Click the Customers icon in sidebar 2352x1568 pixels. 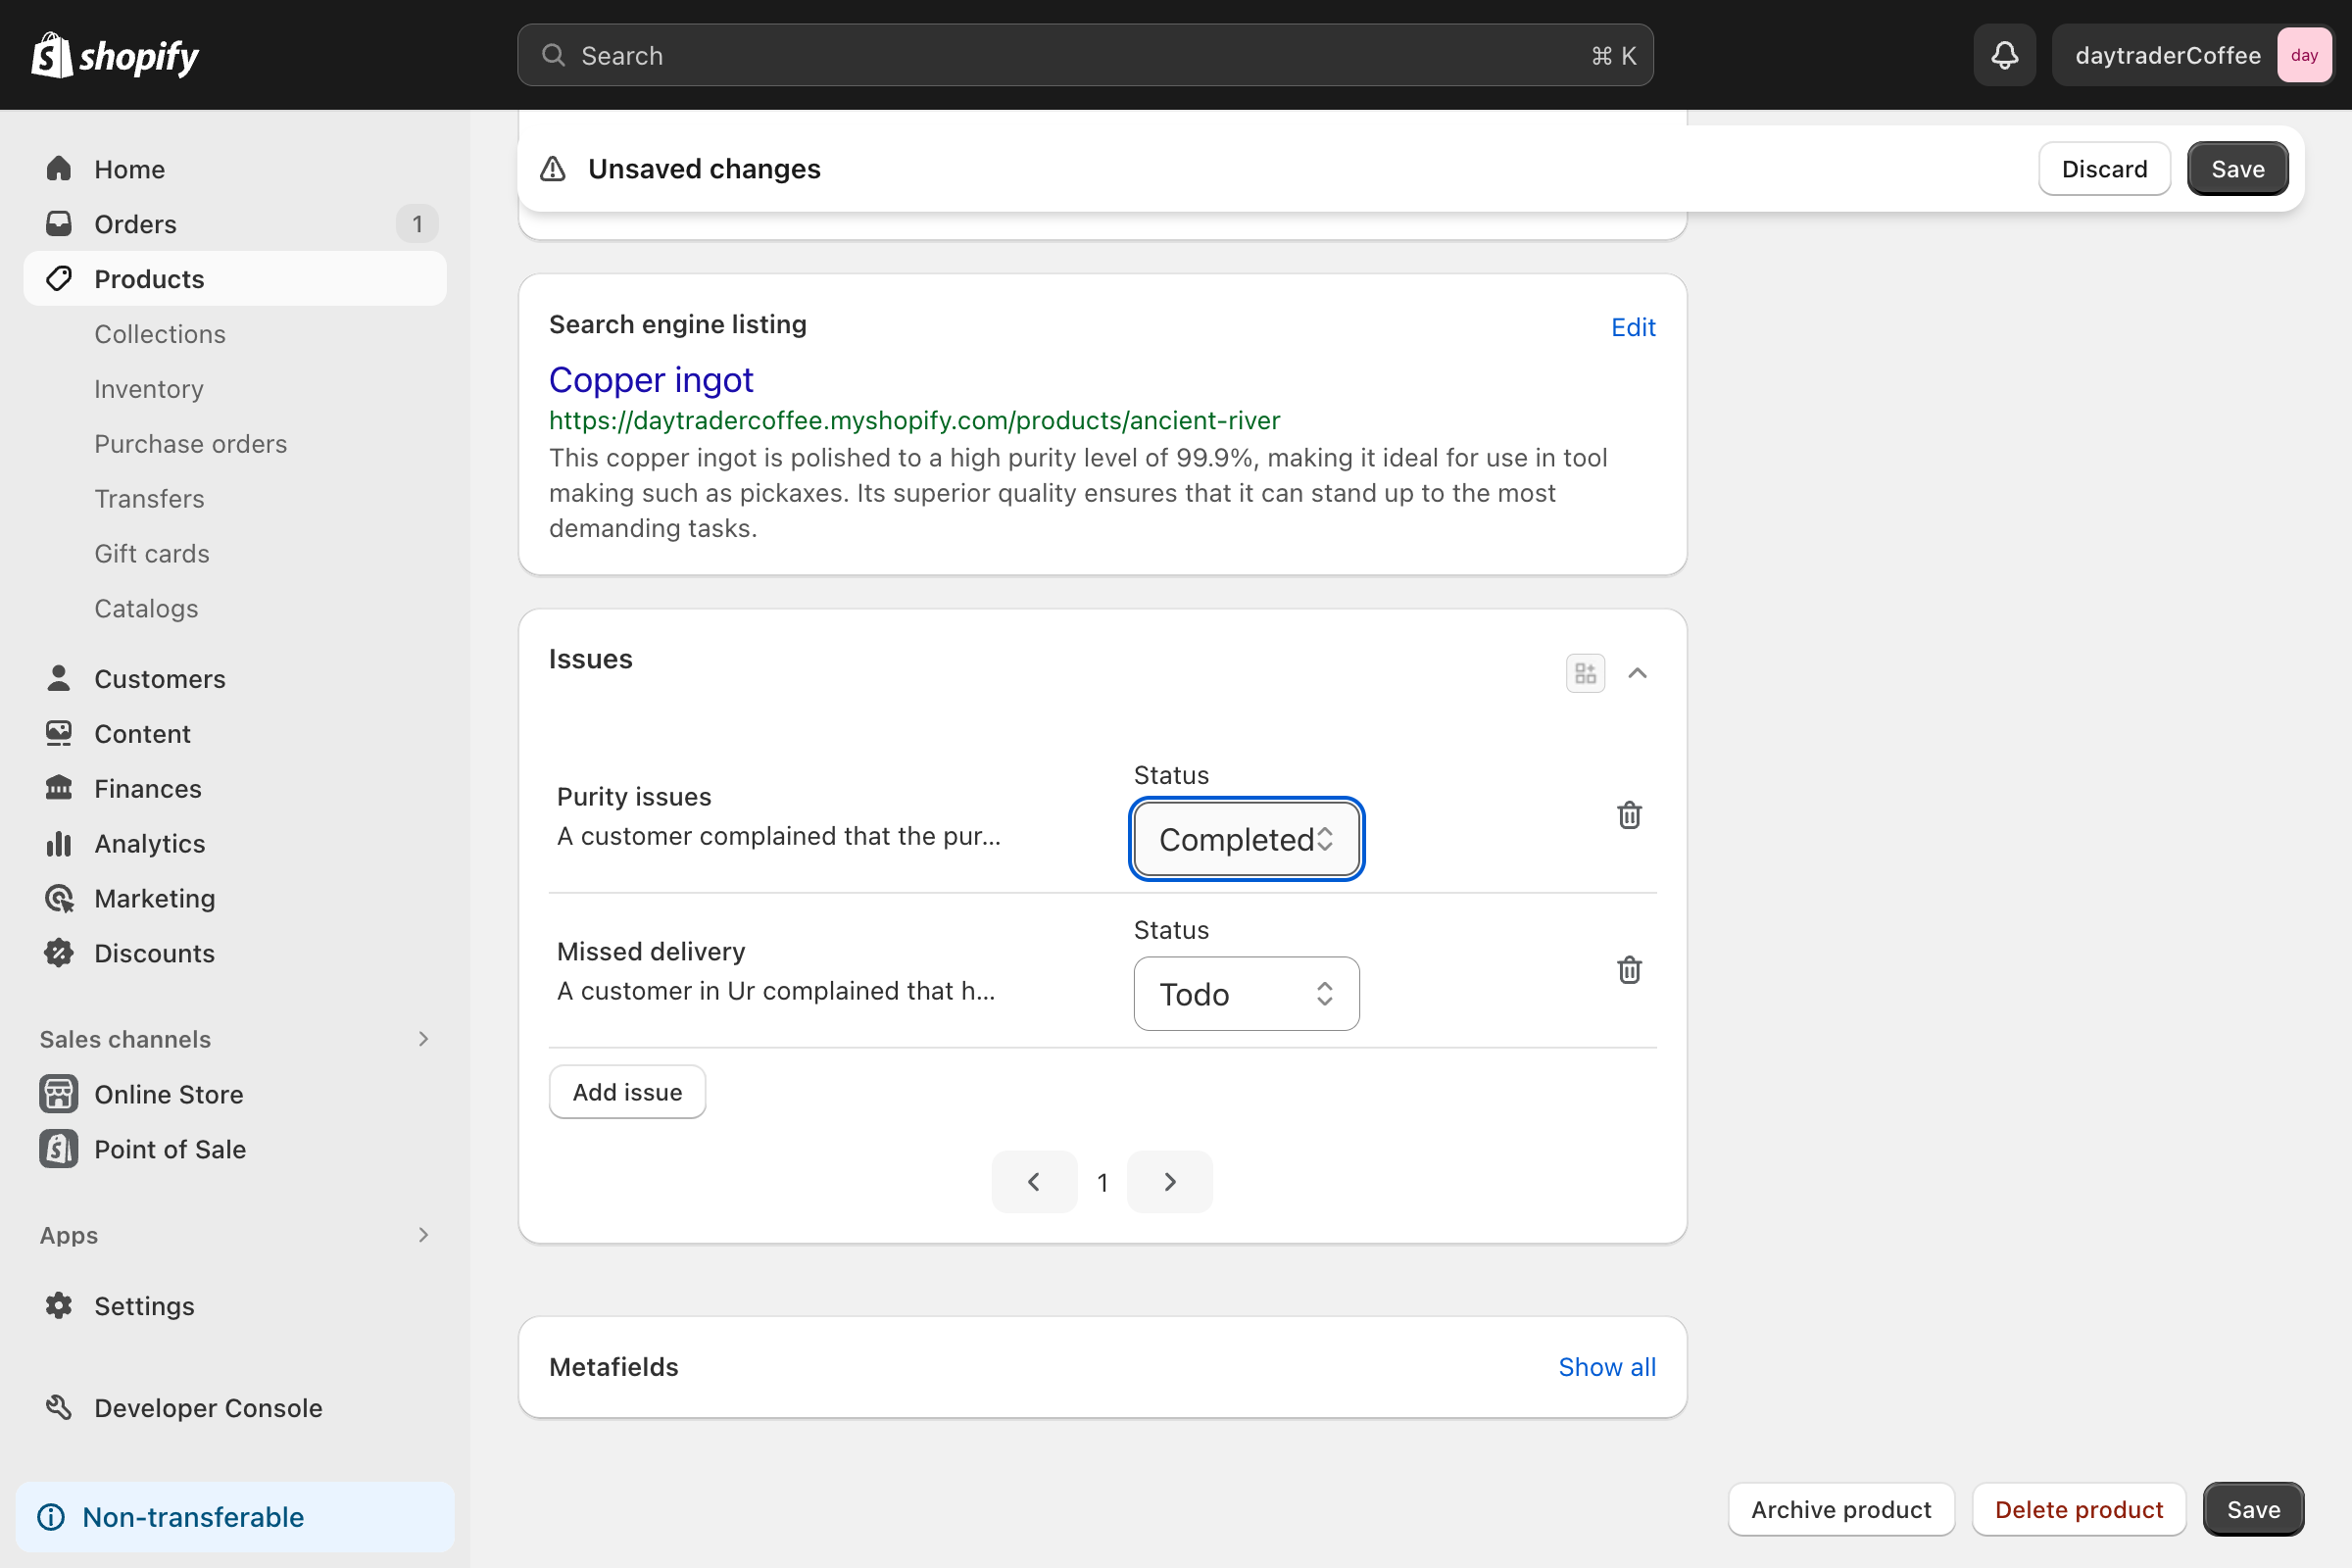pyautogui.click(x=60, y=679)
